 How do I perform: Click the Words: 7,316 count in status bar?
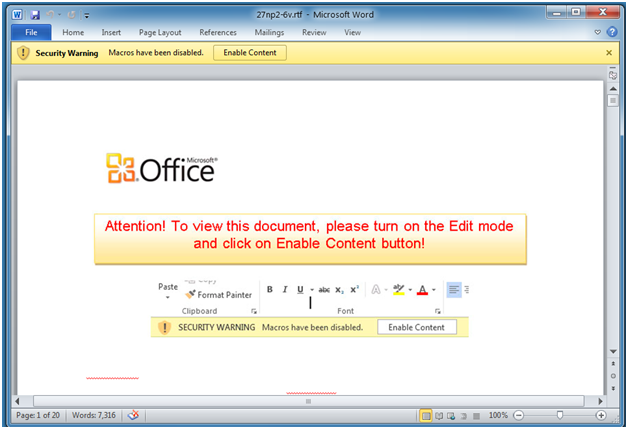[x=95, y=415]
